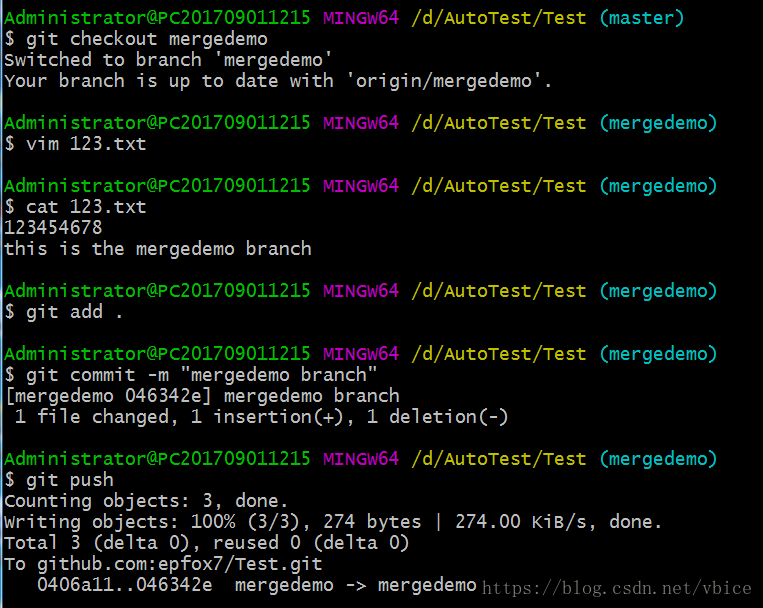763x608 pixels.
Task: Click the 'vim 123.txt' command
Action: point(86,144)
